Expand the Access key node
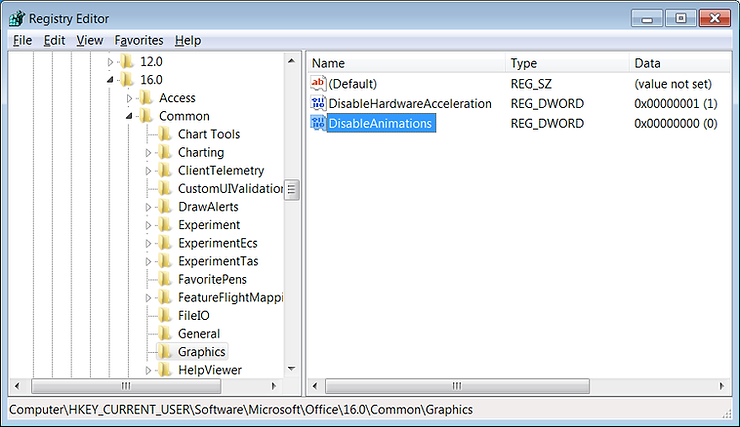740x427 pixels. coord(130,98)
